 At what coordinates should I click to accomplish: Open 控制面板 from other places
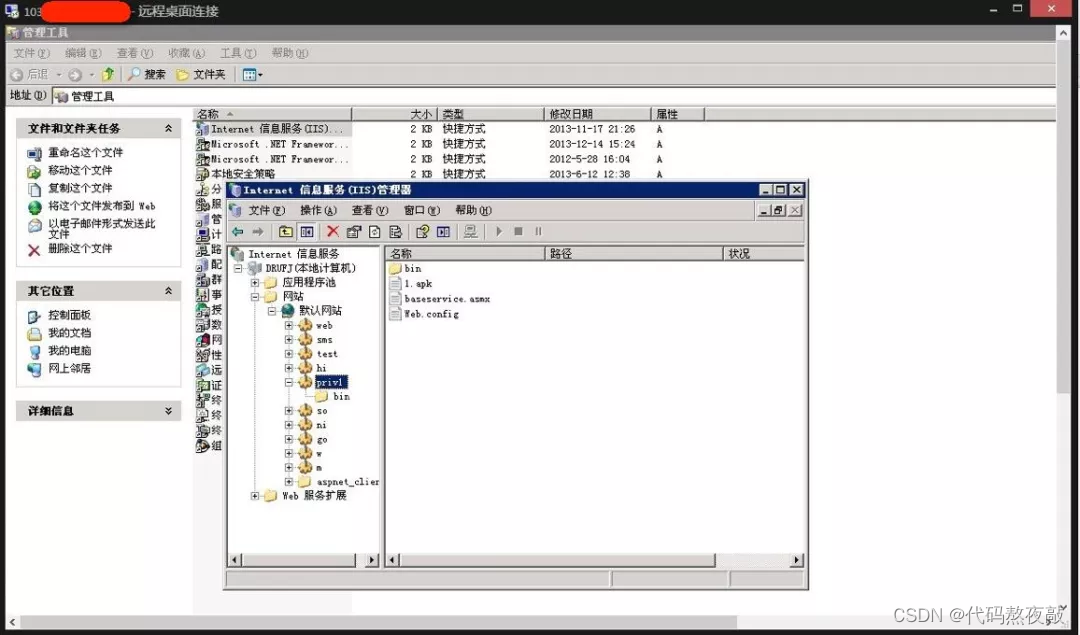tap(69, 315)
